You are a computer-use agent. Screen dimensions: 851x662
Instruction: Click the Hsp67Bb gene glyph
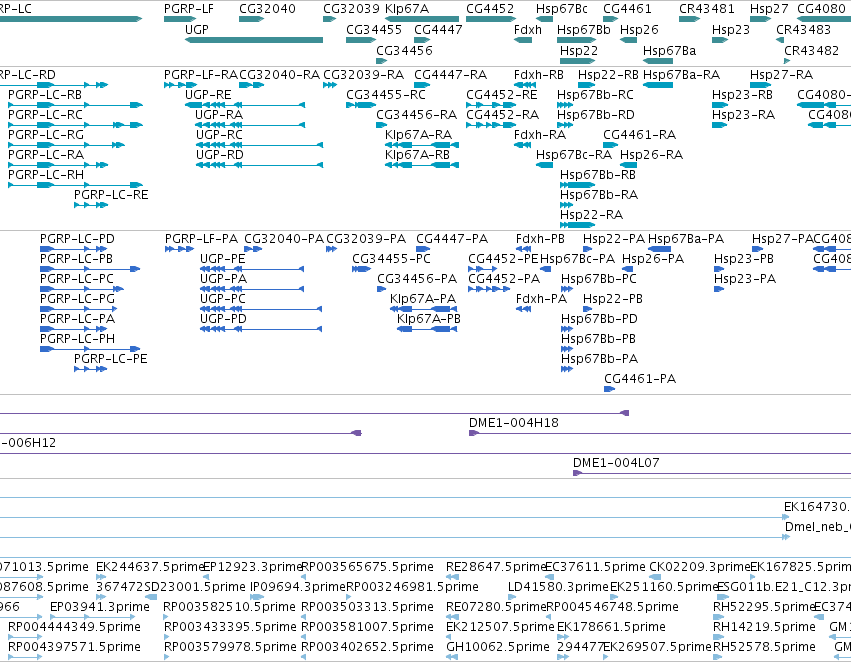point(576,40)
